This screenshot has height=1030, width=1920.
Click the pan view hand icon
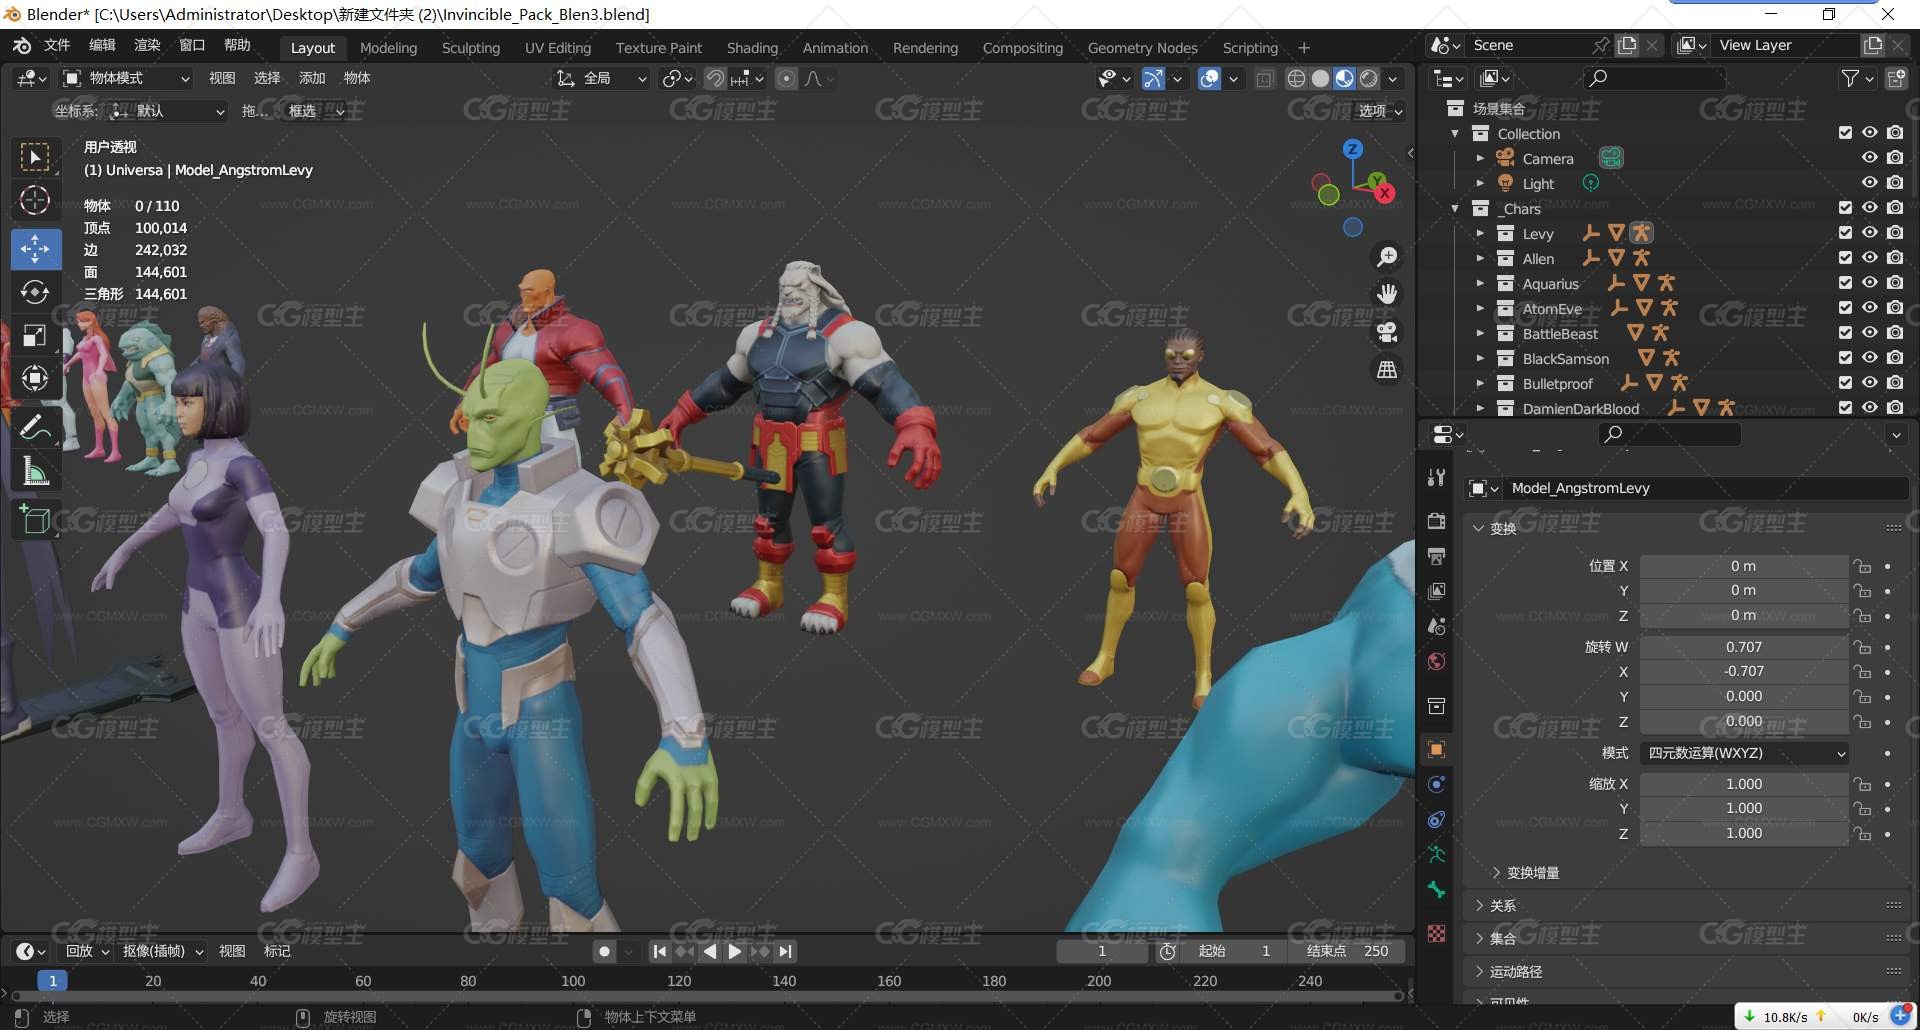pos(1387,294)
